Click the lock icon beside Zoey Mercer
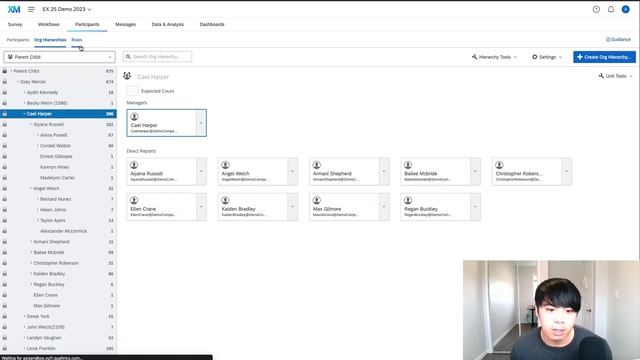The width and height of the screenshot is (640, 360). click(x=4, y=82)
